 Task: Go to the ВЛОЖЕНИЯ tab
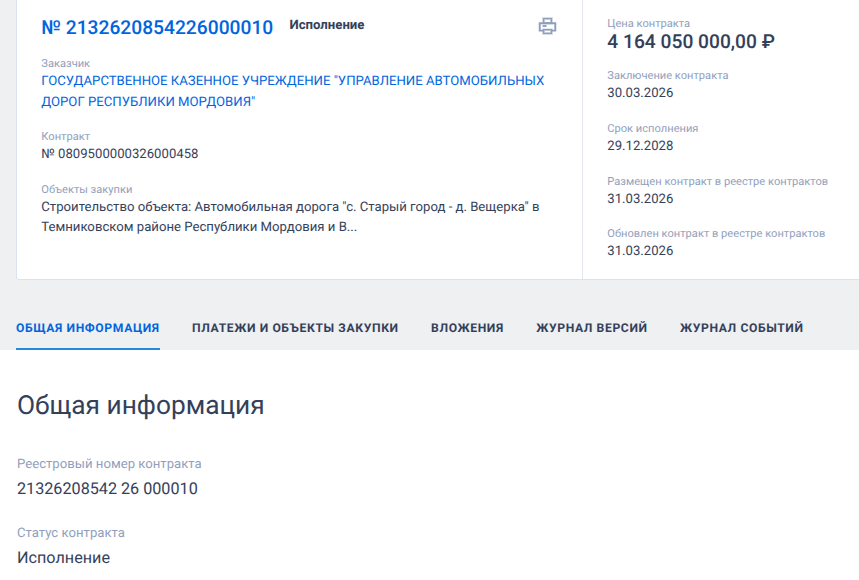[467, 328]
